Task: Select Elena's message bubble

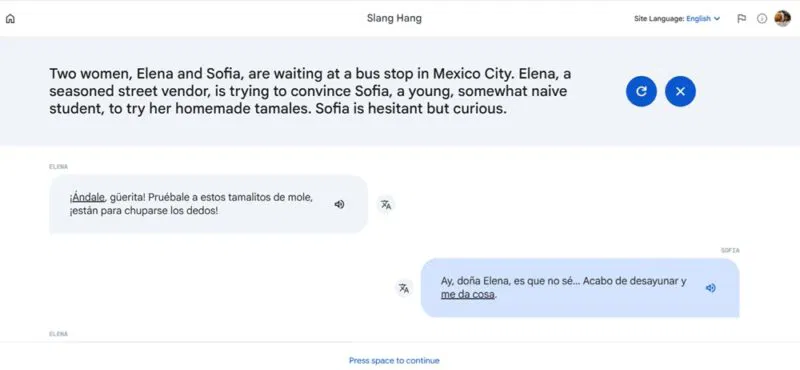Action: 208,204
